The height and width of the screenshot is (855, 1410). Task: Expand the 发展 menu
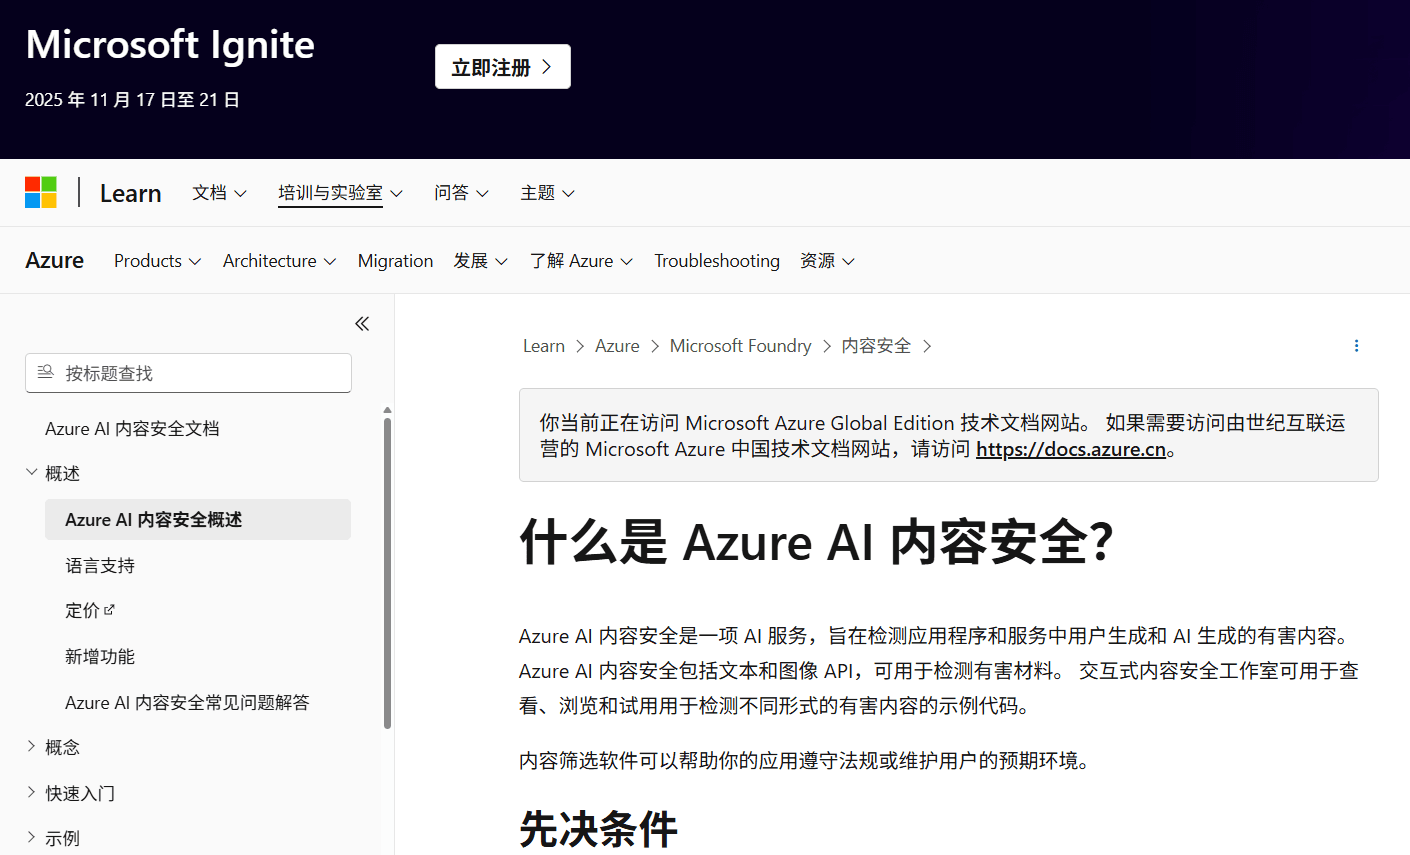480,261
